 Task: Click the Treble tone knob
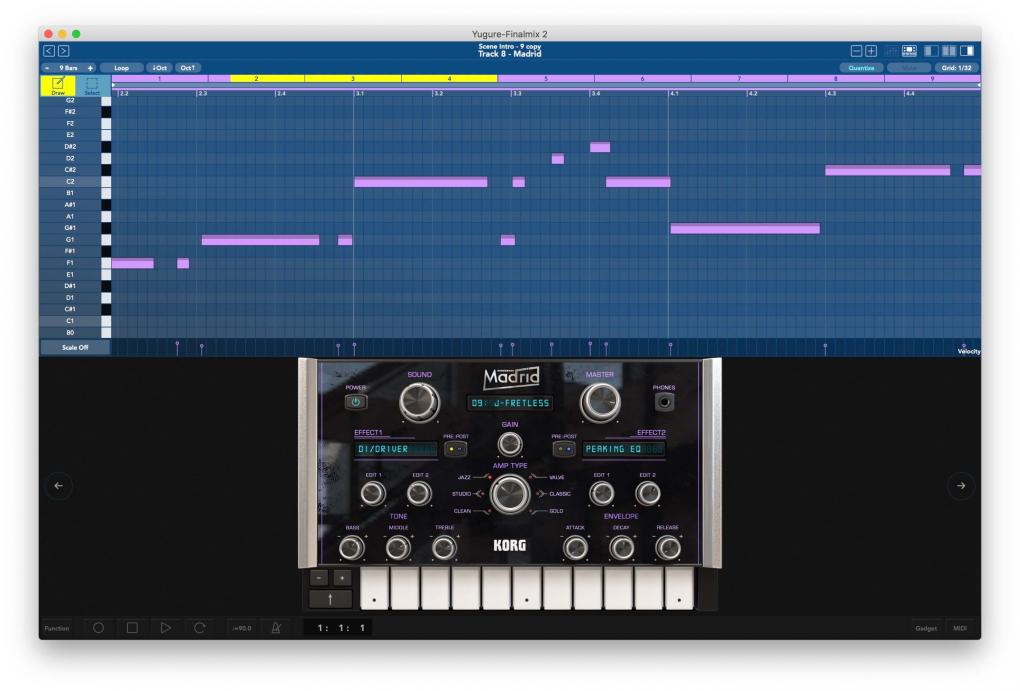pyautogui.click(x=444, y=548)
